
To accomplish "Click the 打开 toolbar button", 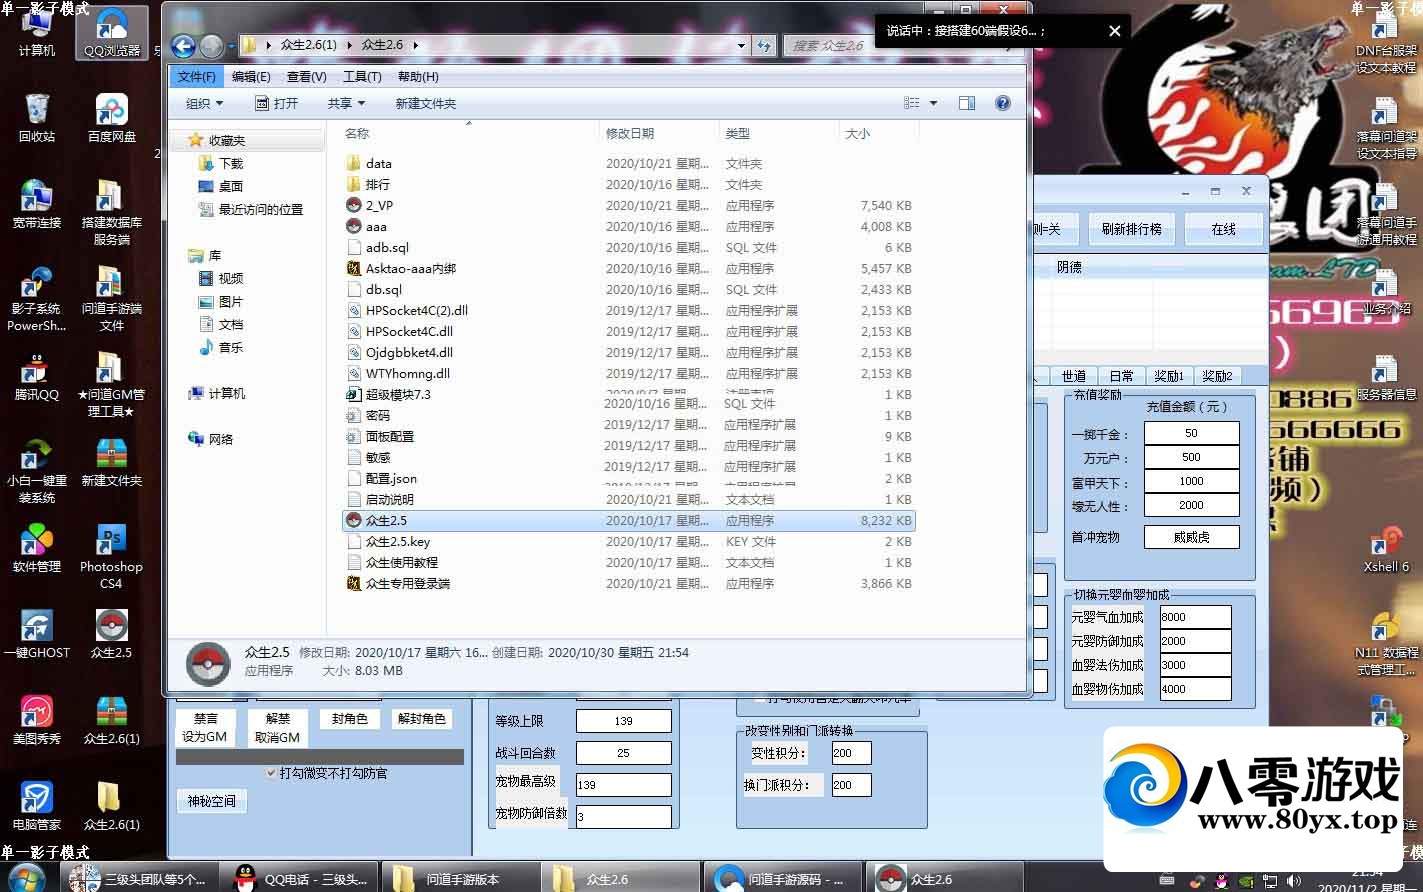I will pyautogui.click(x=277, y=103).
